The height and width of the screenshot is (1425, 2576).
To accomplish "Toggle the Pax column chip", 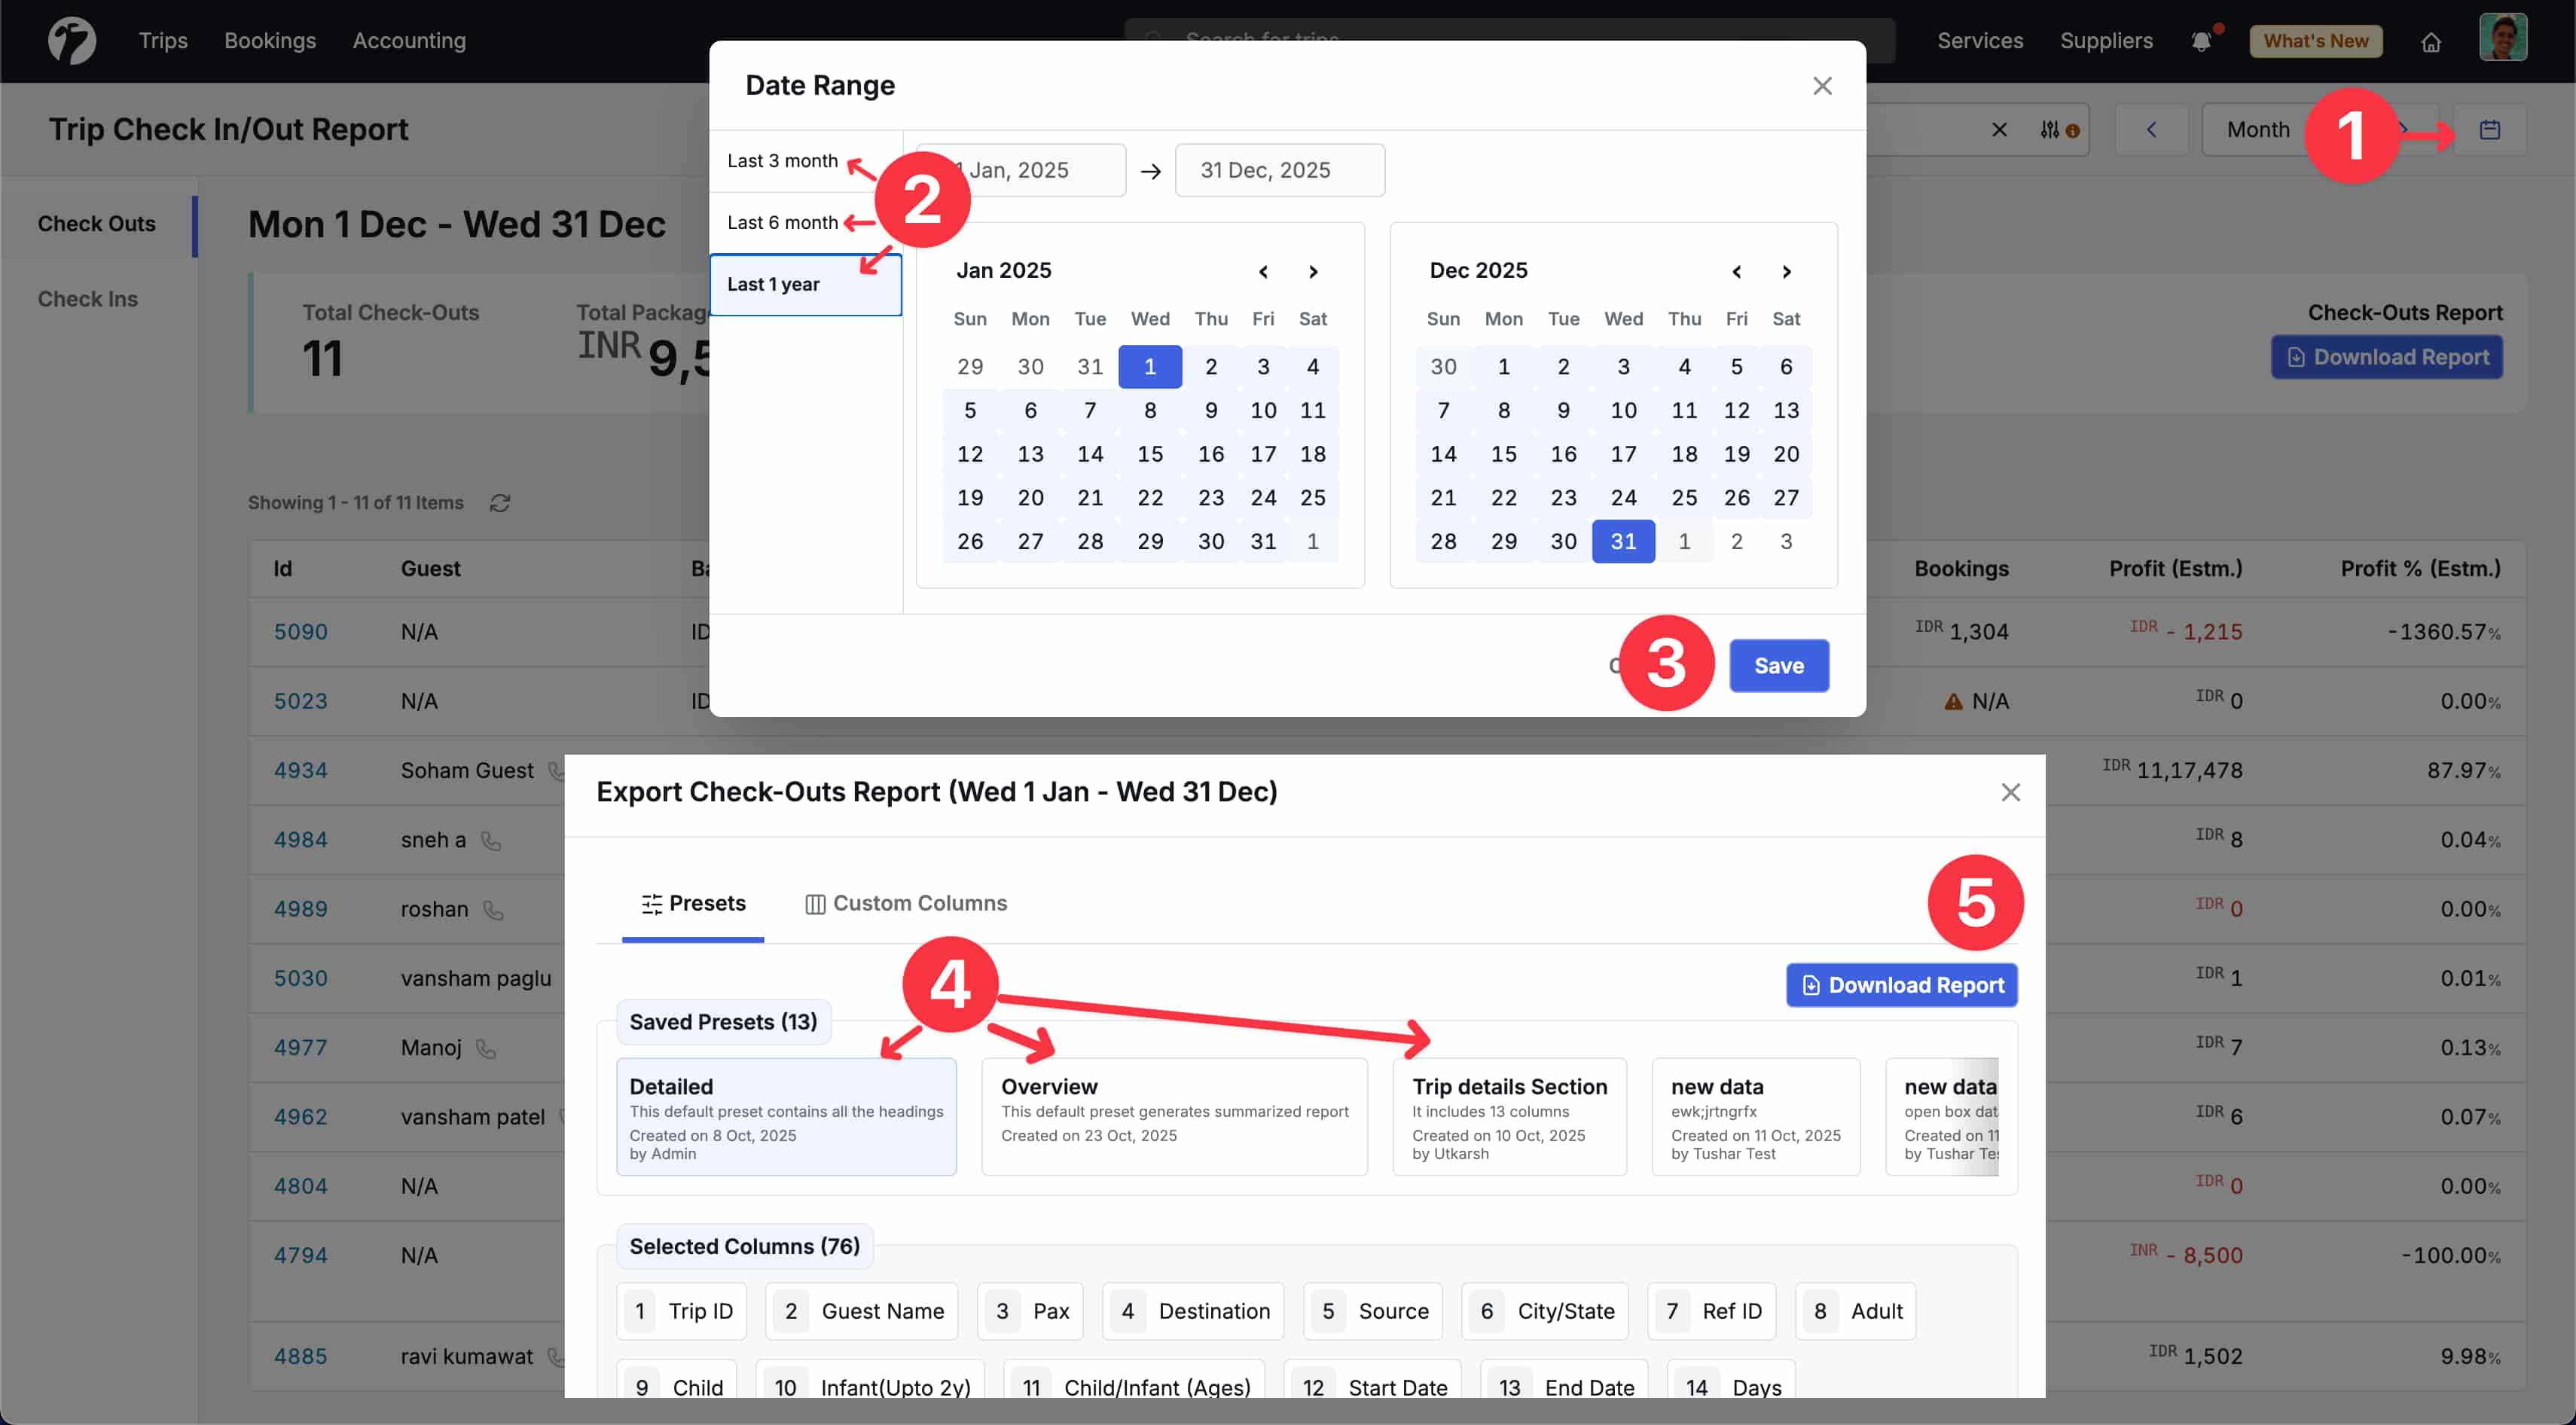I will [x=1029, y=1311].
